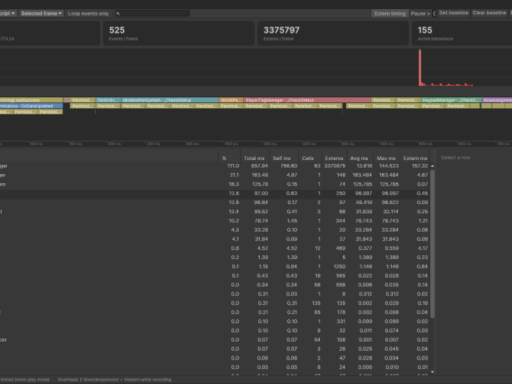Viewport: 512px width, 384px height.
Task: Sort table by 'Externs' column header
Action: pyautogui.click(x=334, y=158)
